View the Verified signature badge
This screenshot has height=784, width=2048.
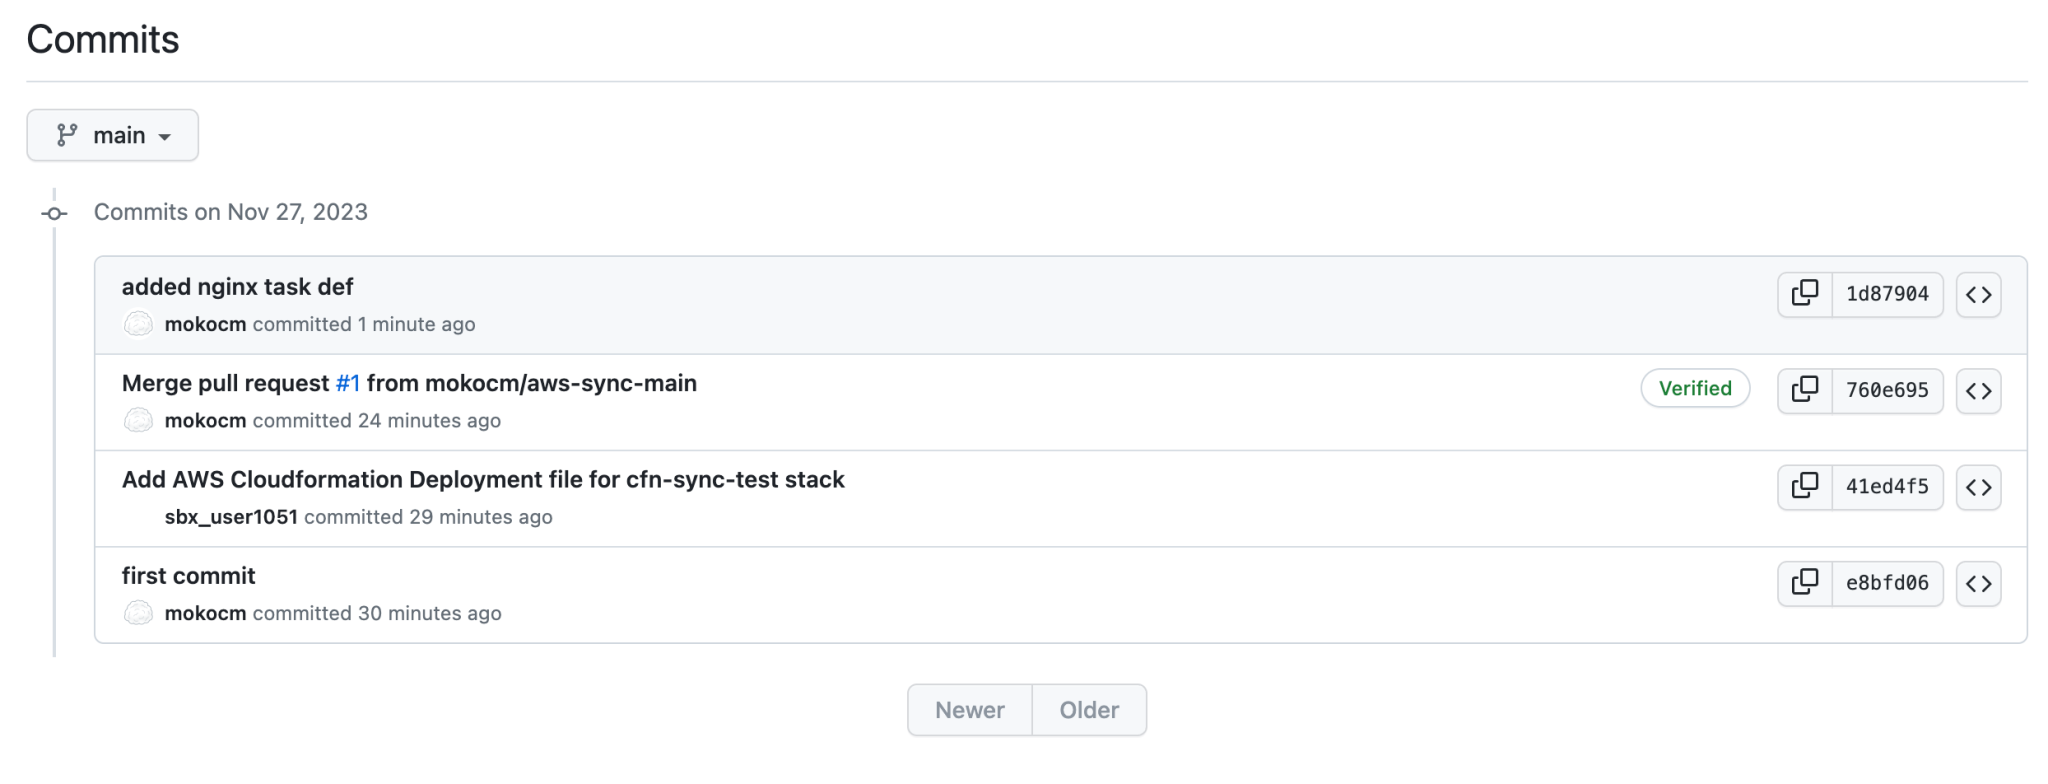coord(1695,388)
